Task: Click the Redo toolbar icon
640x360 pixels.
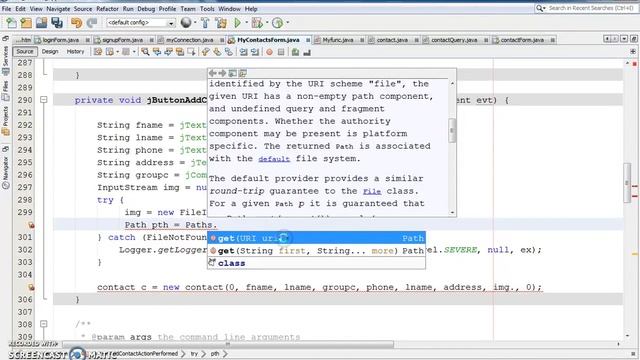Action: [x=92, y=23]
